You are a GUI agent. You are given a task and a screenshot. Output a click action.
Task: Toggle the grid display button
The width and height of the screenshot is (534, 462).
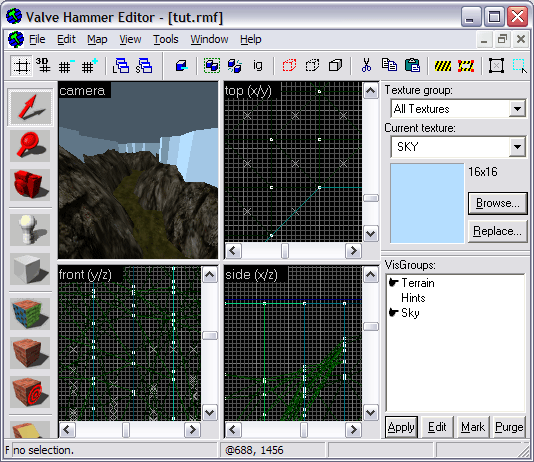pos(21,65)
